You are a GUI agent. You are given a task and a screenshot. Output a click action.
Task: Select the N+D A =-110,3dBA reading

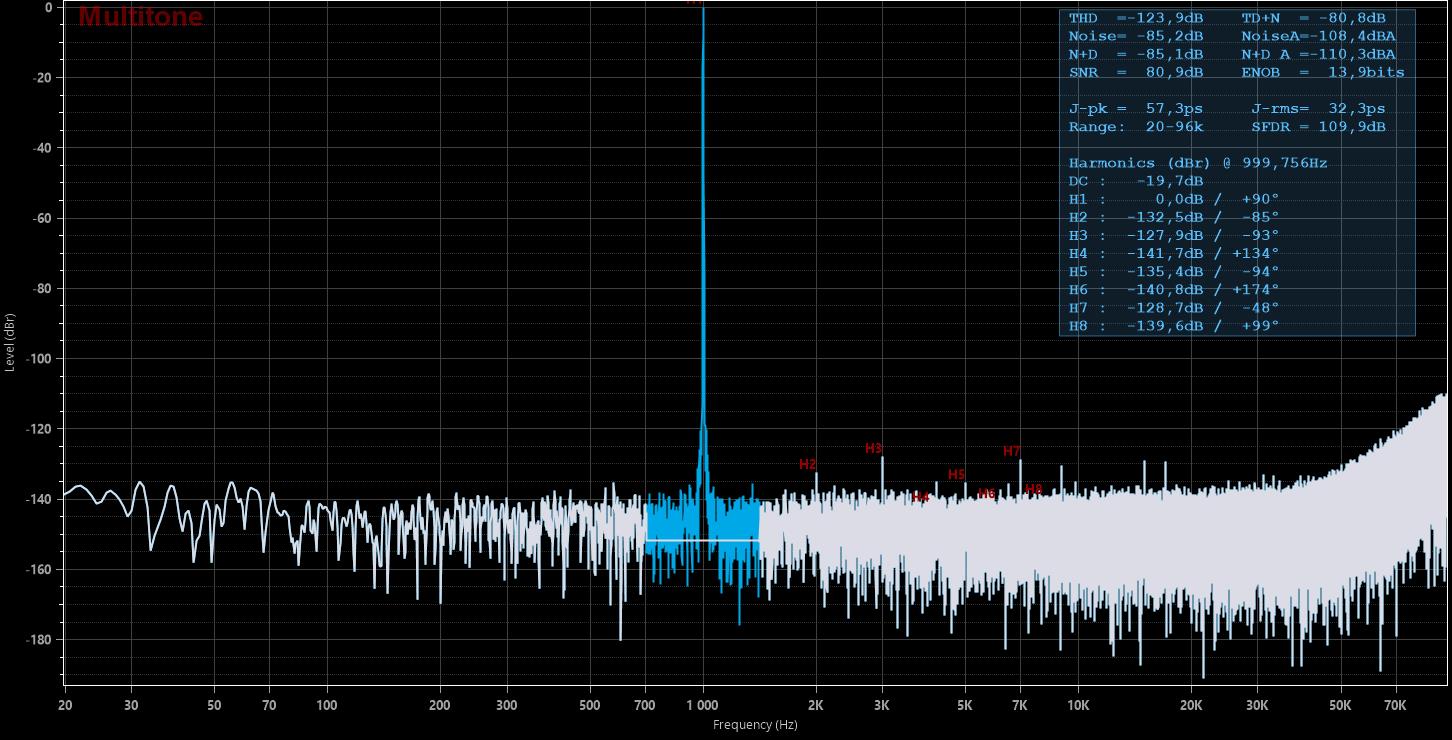(1318, 55)
